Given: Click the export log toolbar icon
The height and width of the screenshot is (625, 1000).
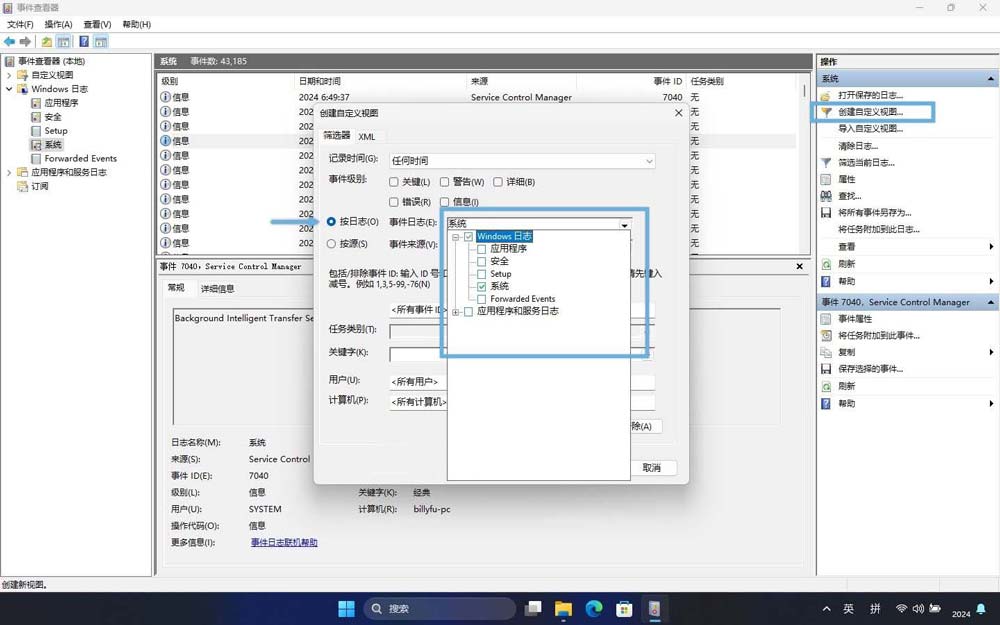Looking at the screenshot, I should pyautogui.click(x=46, y=42).
